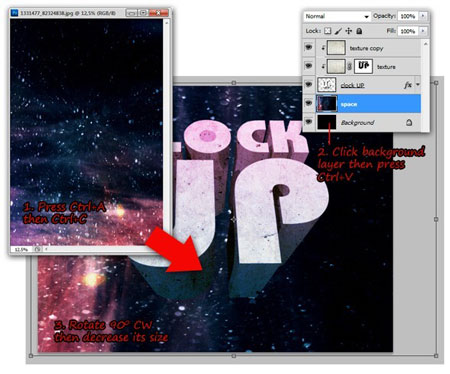Open the Opacity slider arrow
The width and height of the screenshot is (450, 374).
[423, 16]
